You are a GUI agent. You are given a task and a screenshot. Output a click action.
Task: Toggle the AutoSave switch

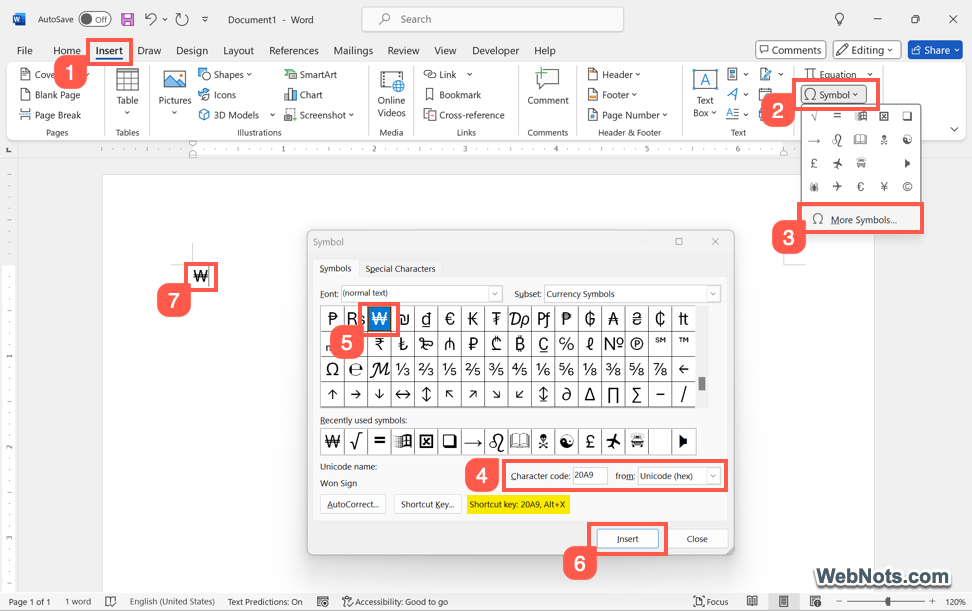click(x=94, y=19)
